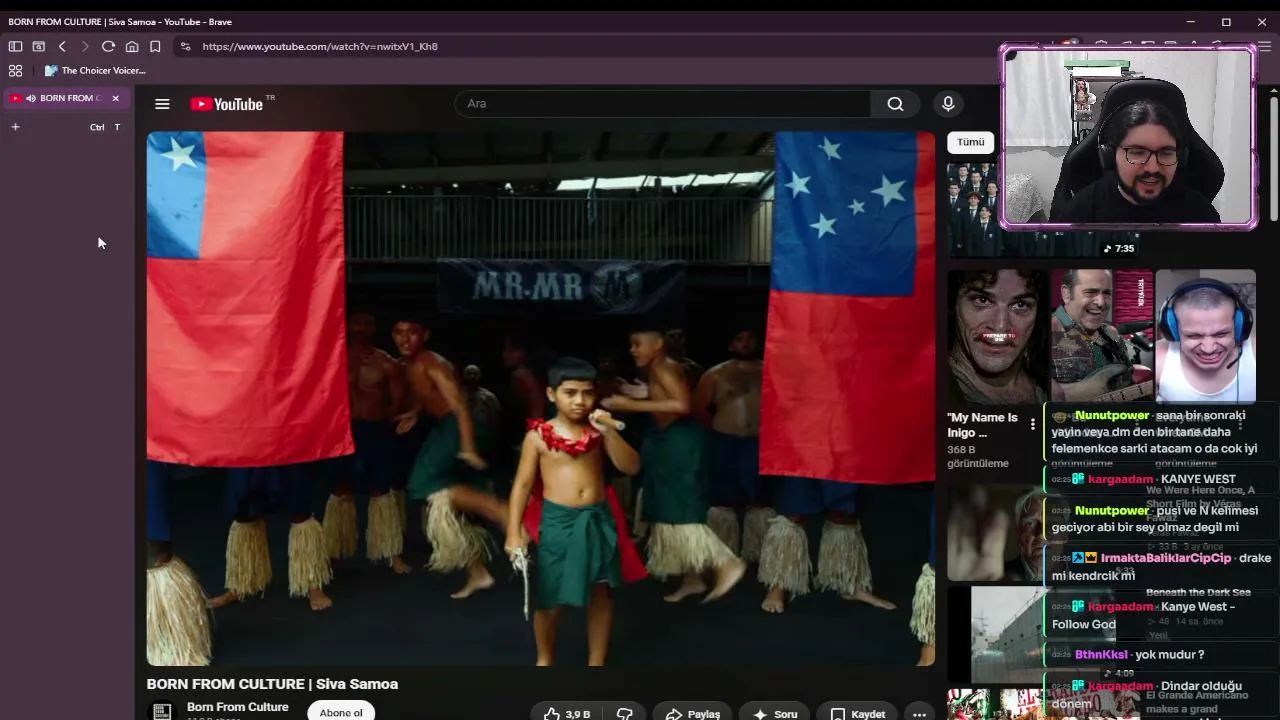This screenshot has height=720, width=1280.
Task: Minimize the Brave browser window
Action: click(x=1190, y=22)
